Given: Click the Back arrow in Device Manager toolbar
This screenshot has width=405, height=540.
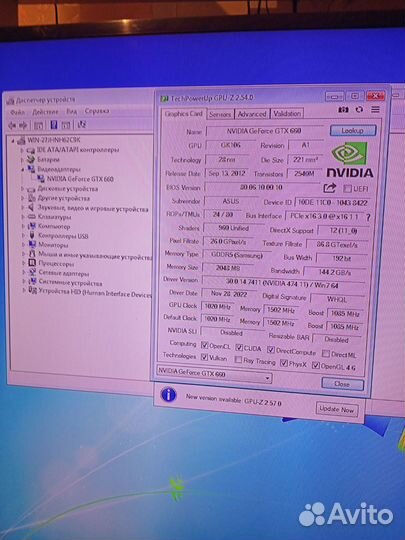Looking at the screenshot, I should pos(12,125).
